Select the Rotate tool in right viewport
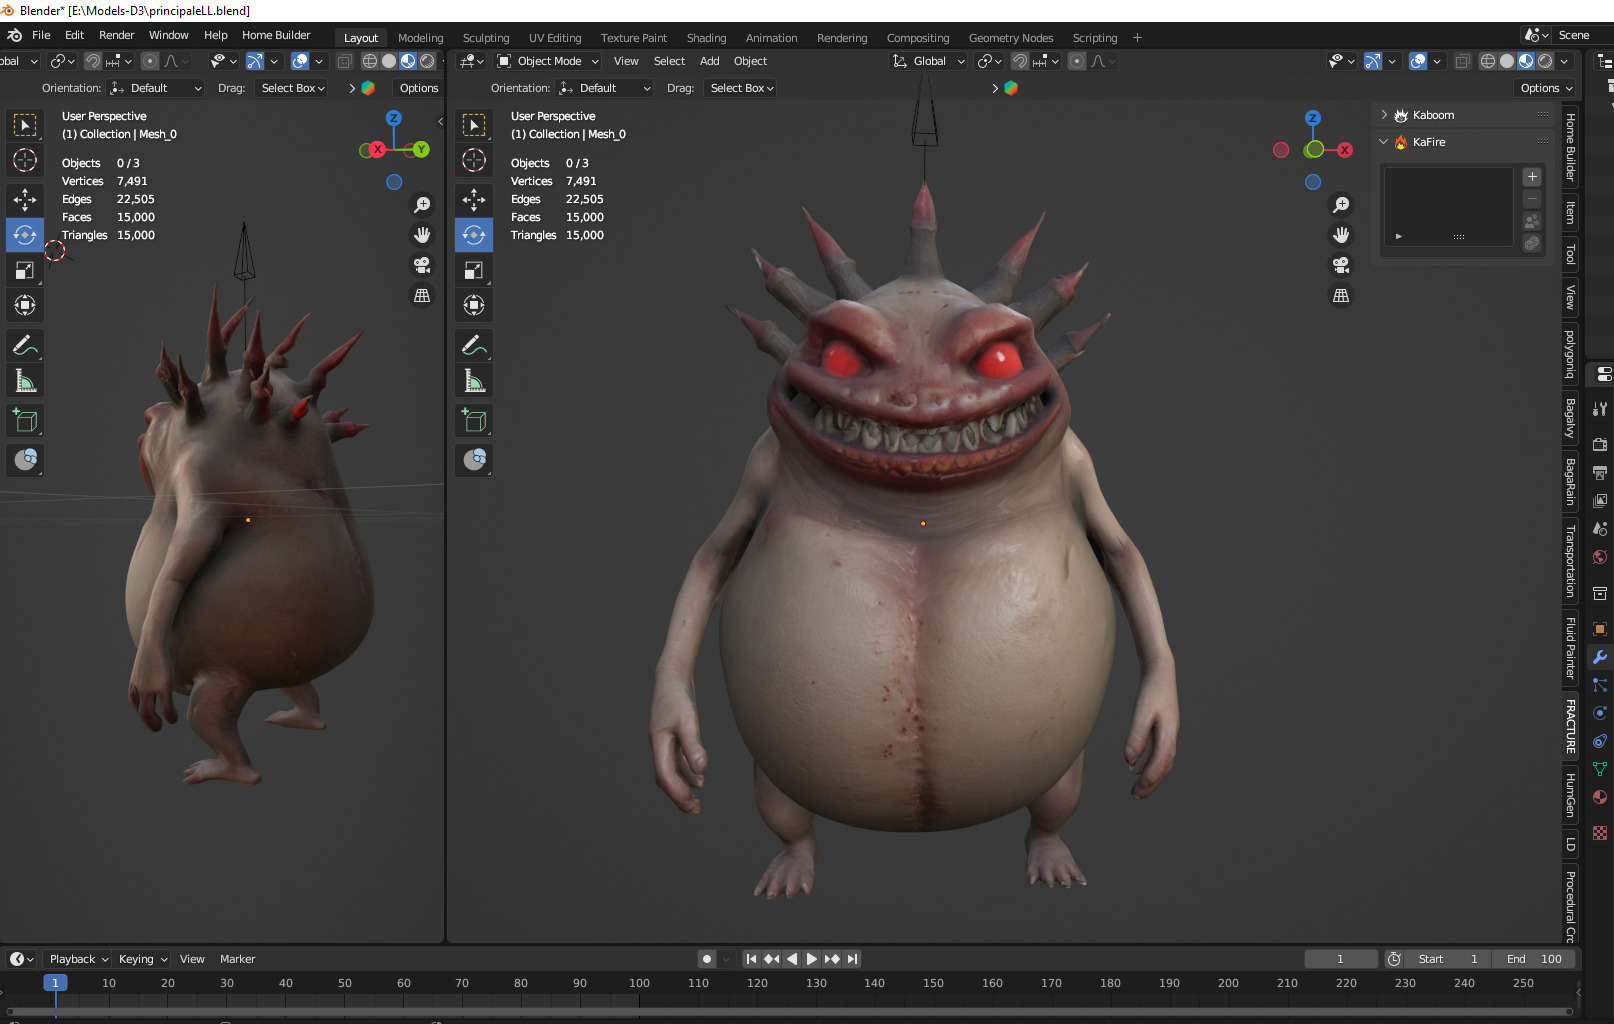 coord(474,235)
